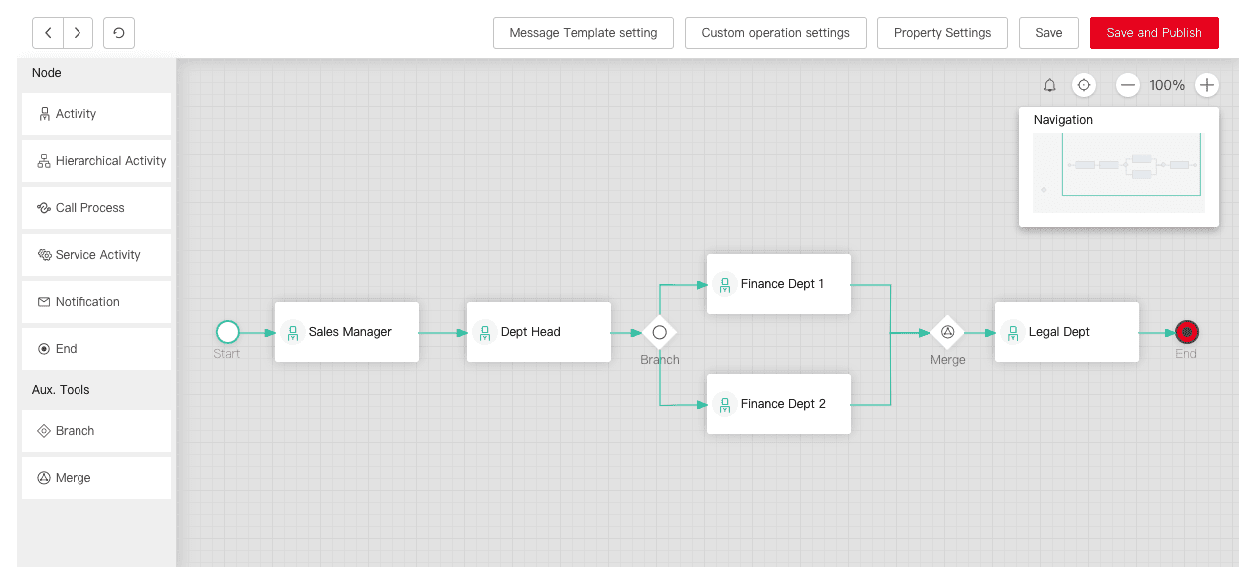The image size is (1250, 578).
Task: Click the Save button
Action: coord(1048,33)
